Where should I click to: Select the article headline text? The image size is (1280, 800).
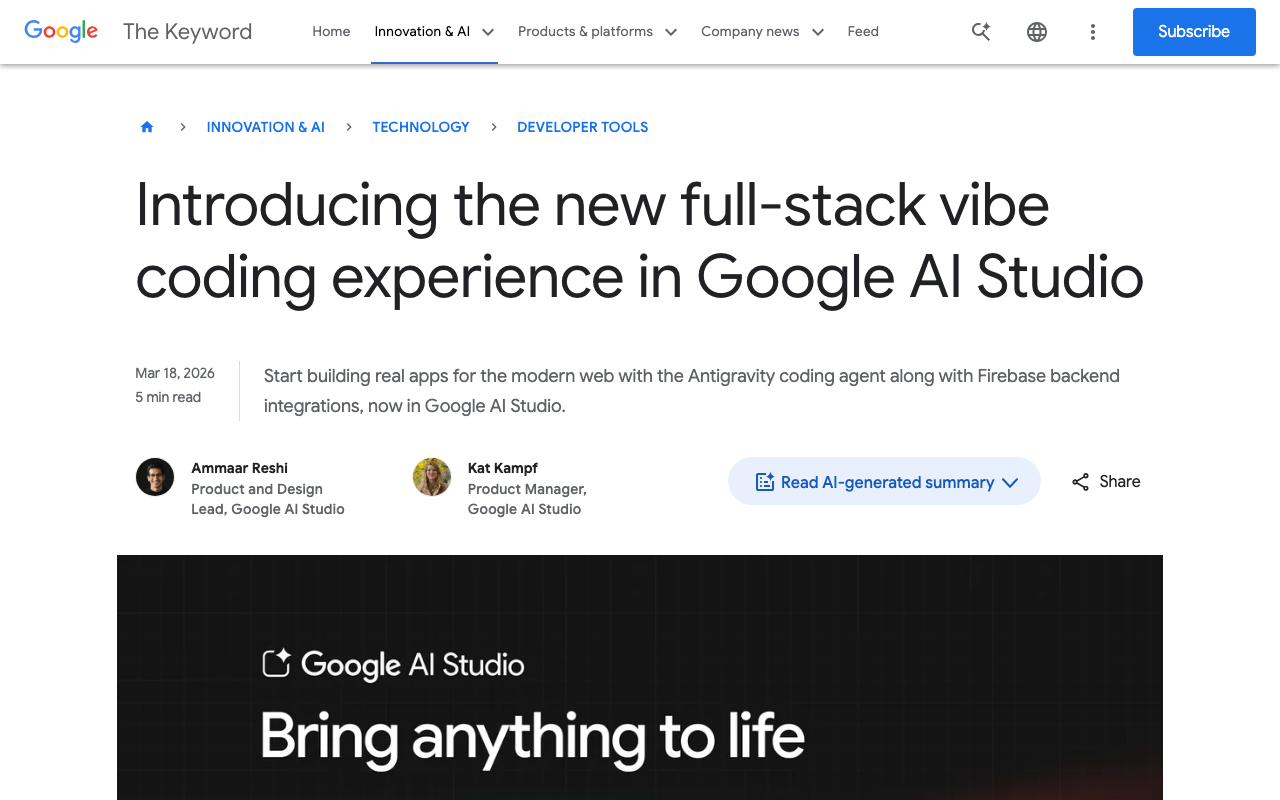point(639,241)
